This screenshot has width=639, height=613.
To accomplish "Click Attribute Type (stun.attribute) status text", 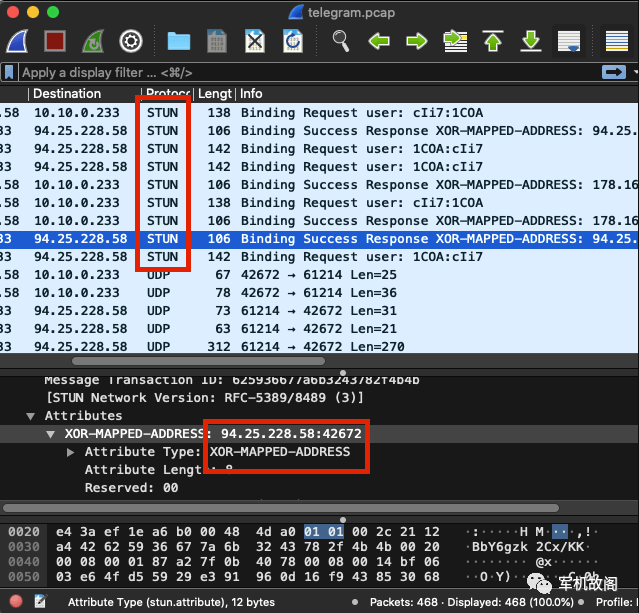I will point(171,602).
